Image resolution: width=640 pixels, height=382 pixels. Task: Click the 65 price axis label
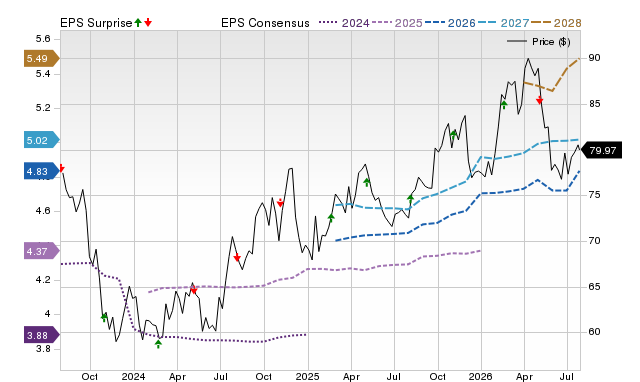(594, 286)
